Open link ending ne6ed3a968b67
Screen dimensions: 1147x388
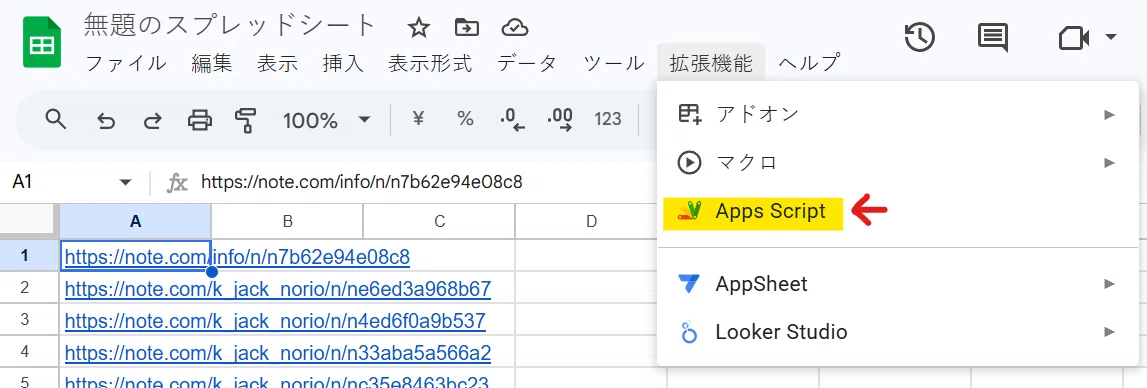point(278,289)
